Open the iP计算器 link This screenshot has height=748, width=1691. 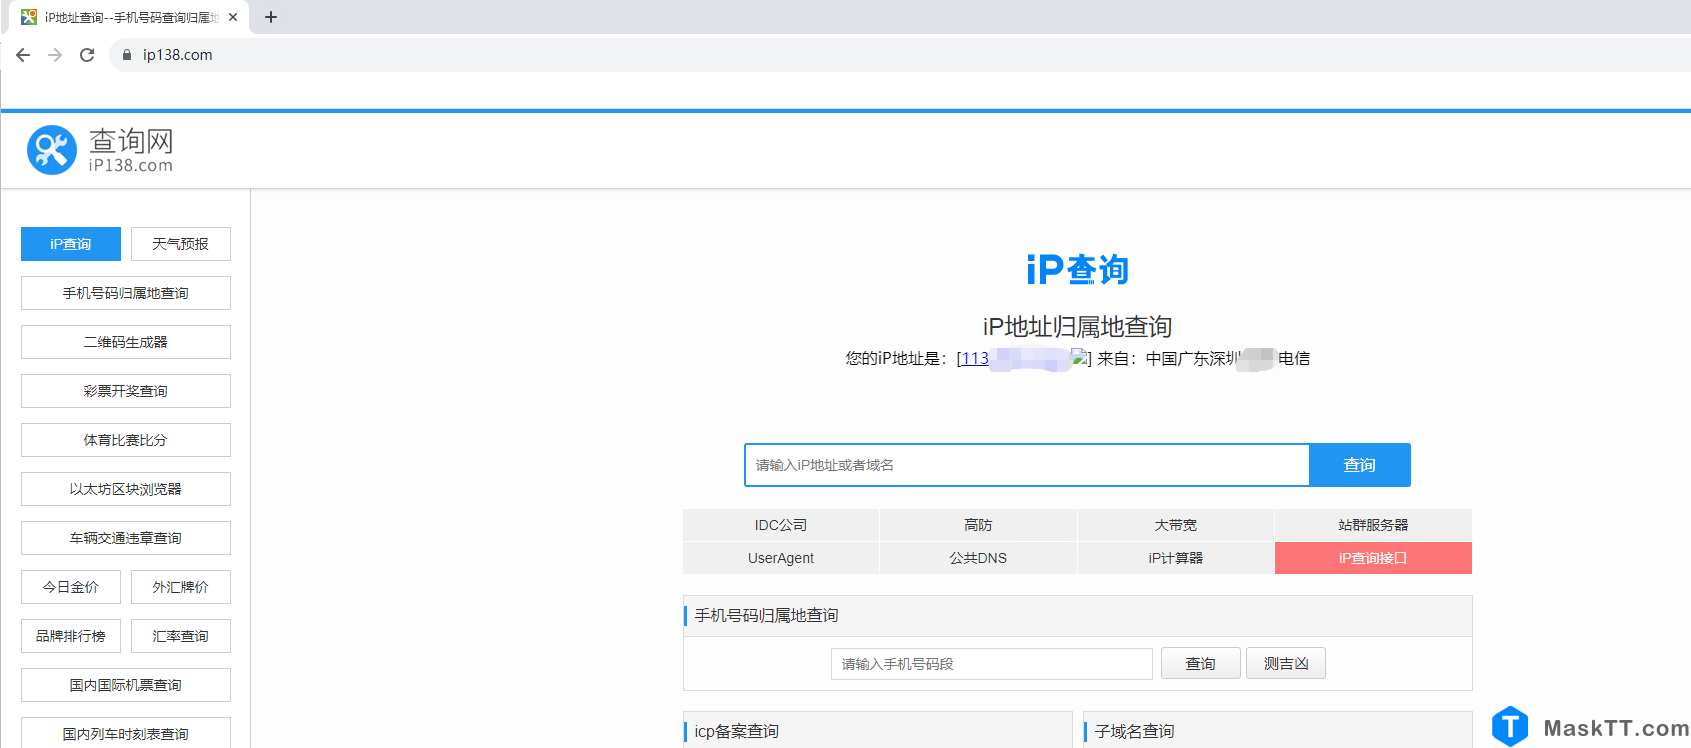1176,558
